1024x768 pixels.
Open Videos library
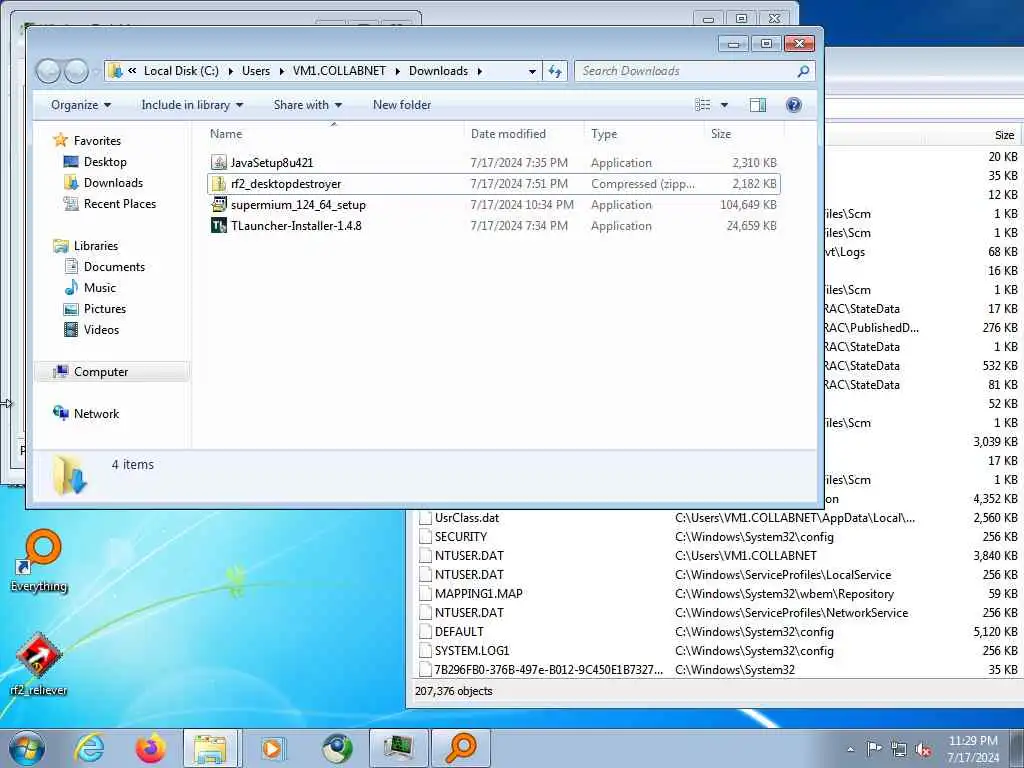tap(101, 330)
